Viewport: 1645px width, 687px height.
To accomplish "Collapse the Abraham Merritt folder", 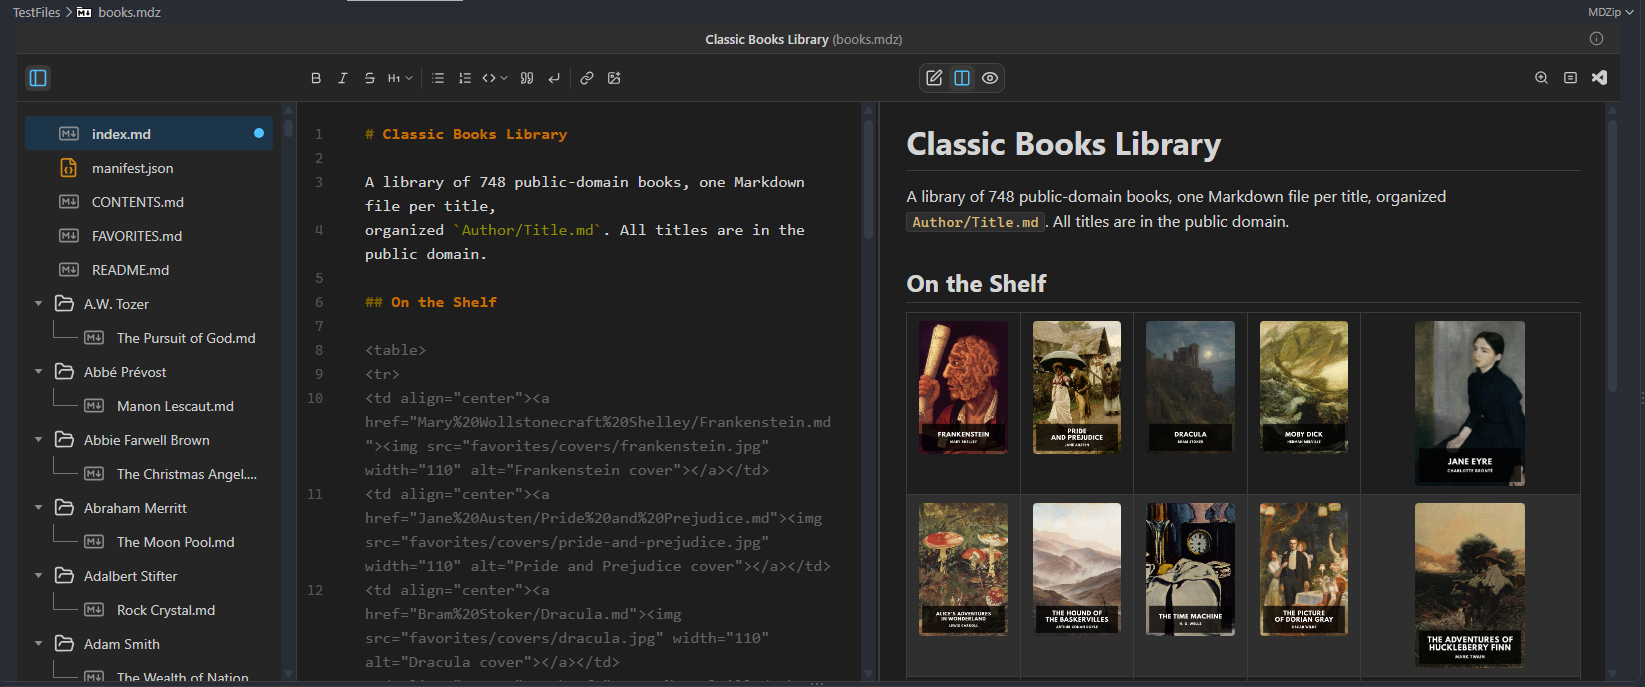I will point(39,508).
